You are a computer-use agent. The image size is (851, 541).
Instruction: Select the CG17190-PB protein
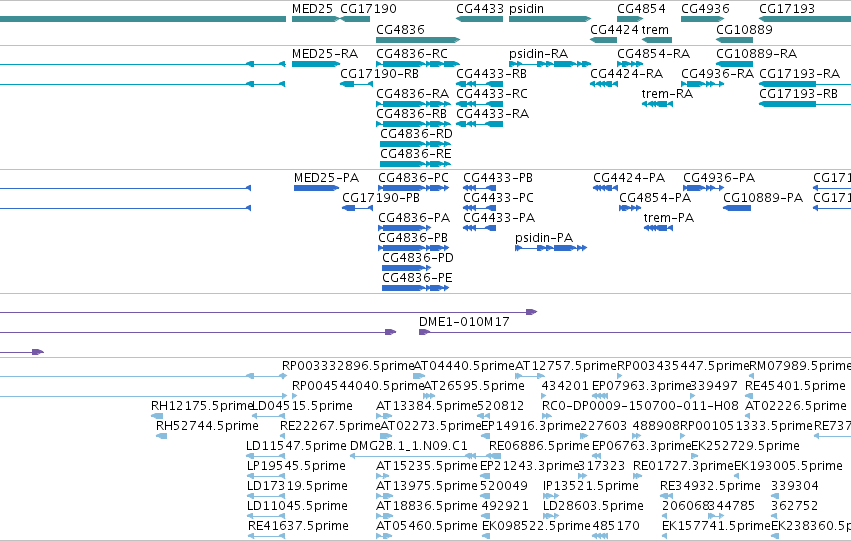point(357,208)
